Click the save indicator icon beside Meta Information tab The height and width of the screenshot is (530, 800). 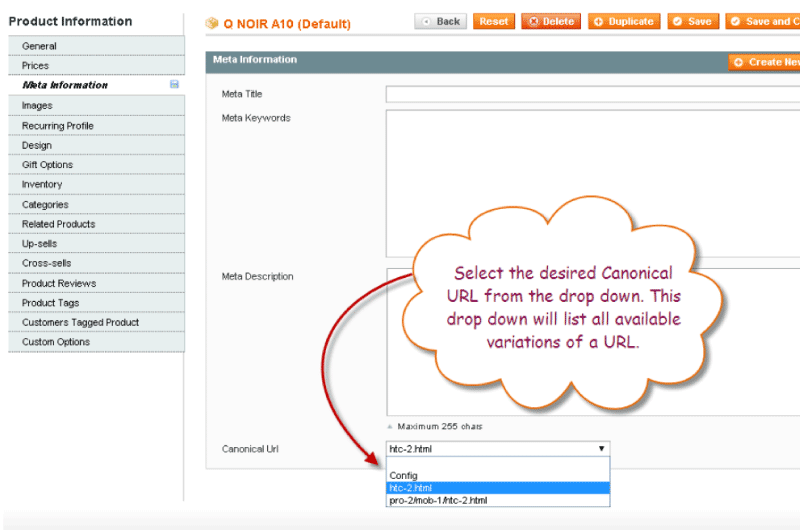(174, 84)
